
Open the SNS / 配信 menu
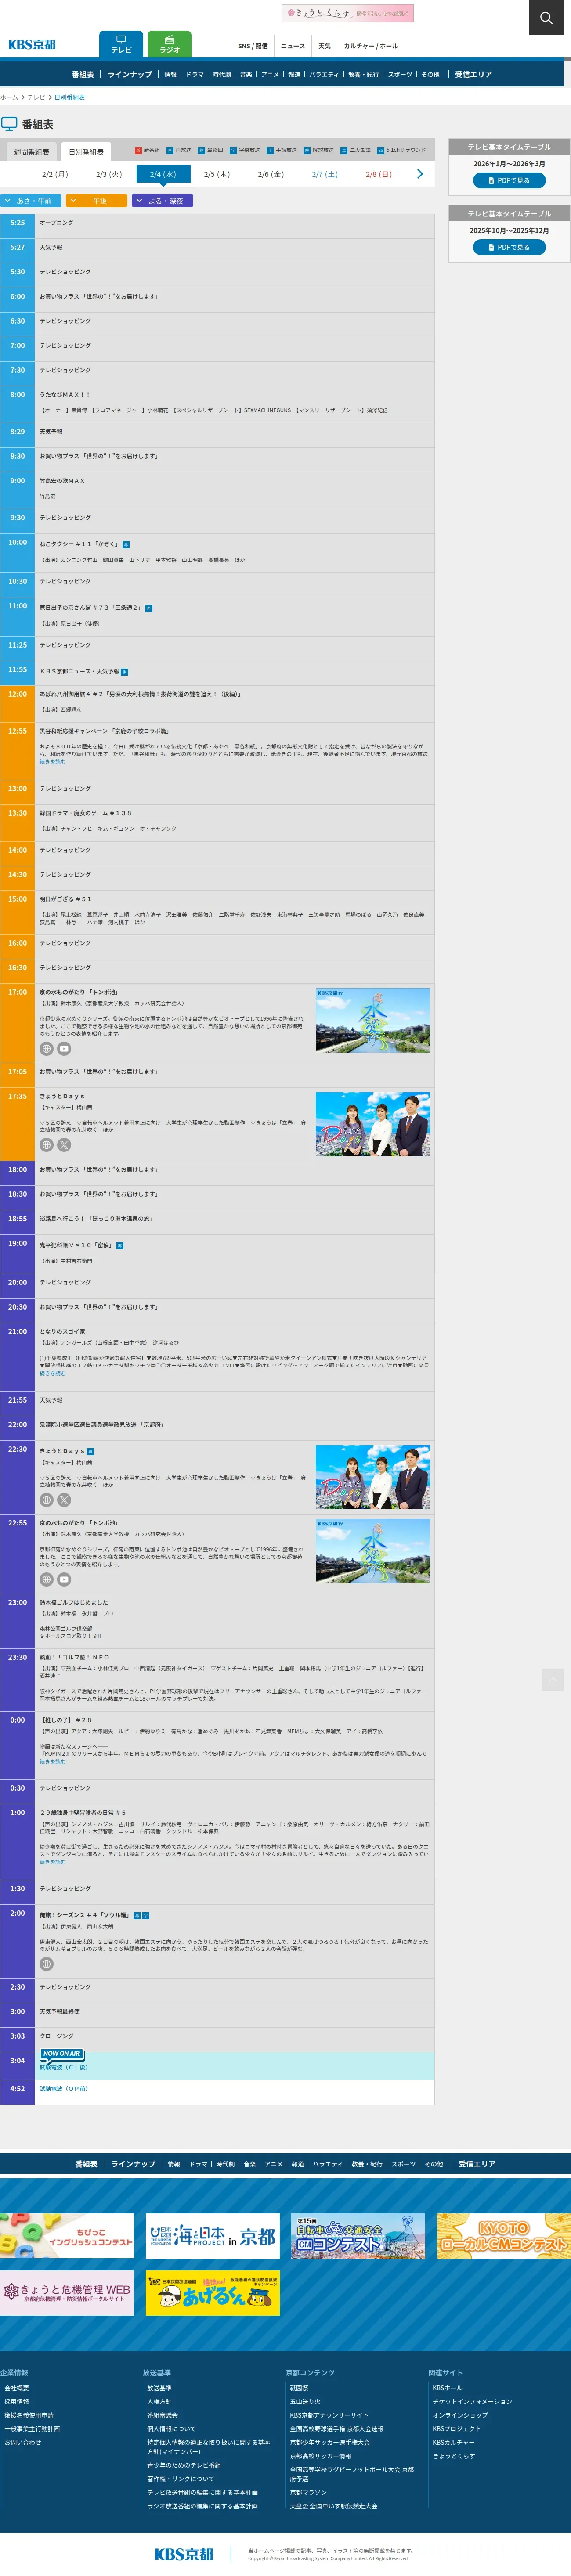point(253,46)
